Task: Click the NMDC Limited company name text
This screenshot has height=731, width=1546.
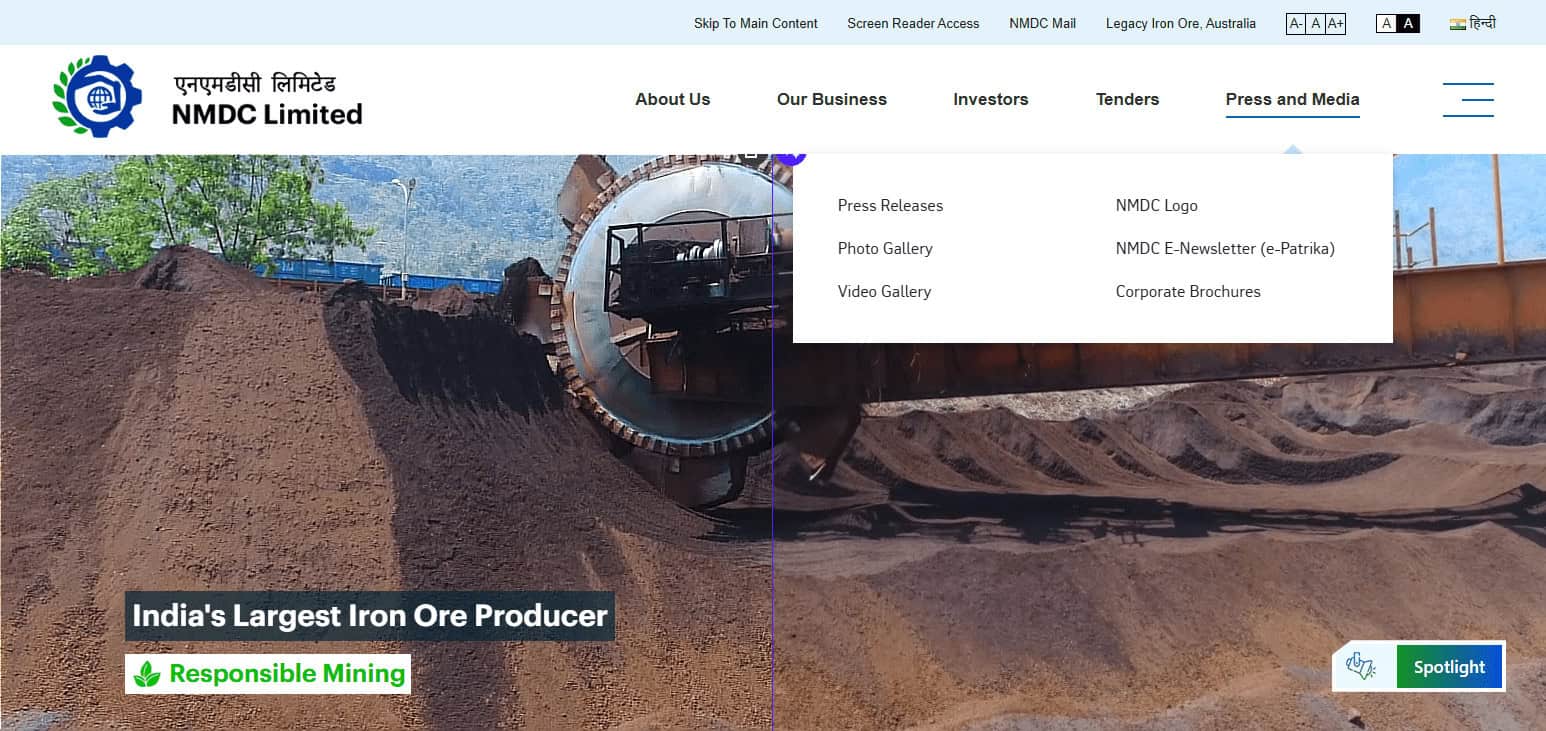Action: pos(267,114)
